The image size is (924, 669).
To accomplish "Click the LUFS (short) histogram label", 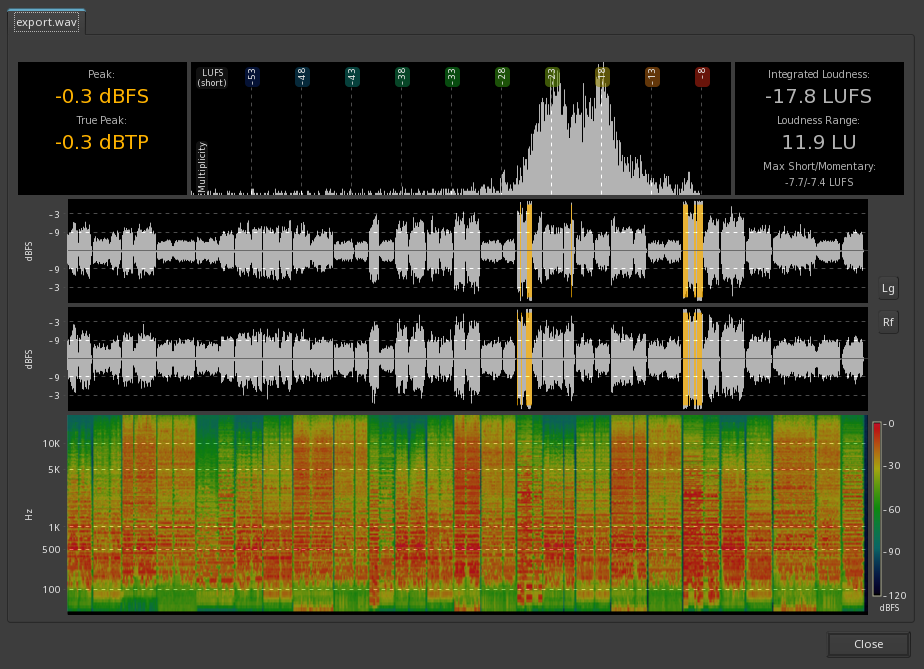I will pyautogui.click(x=212, y=77).
